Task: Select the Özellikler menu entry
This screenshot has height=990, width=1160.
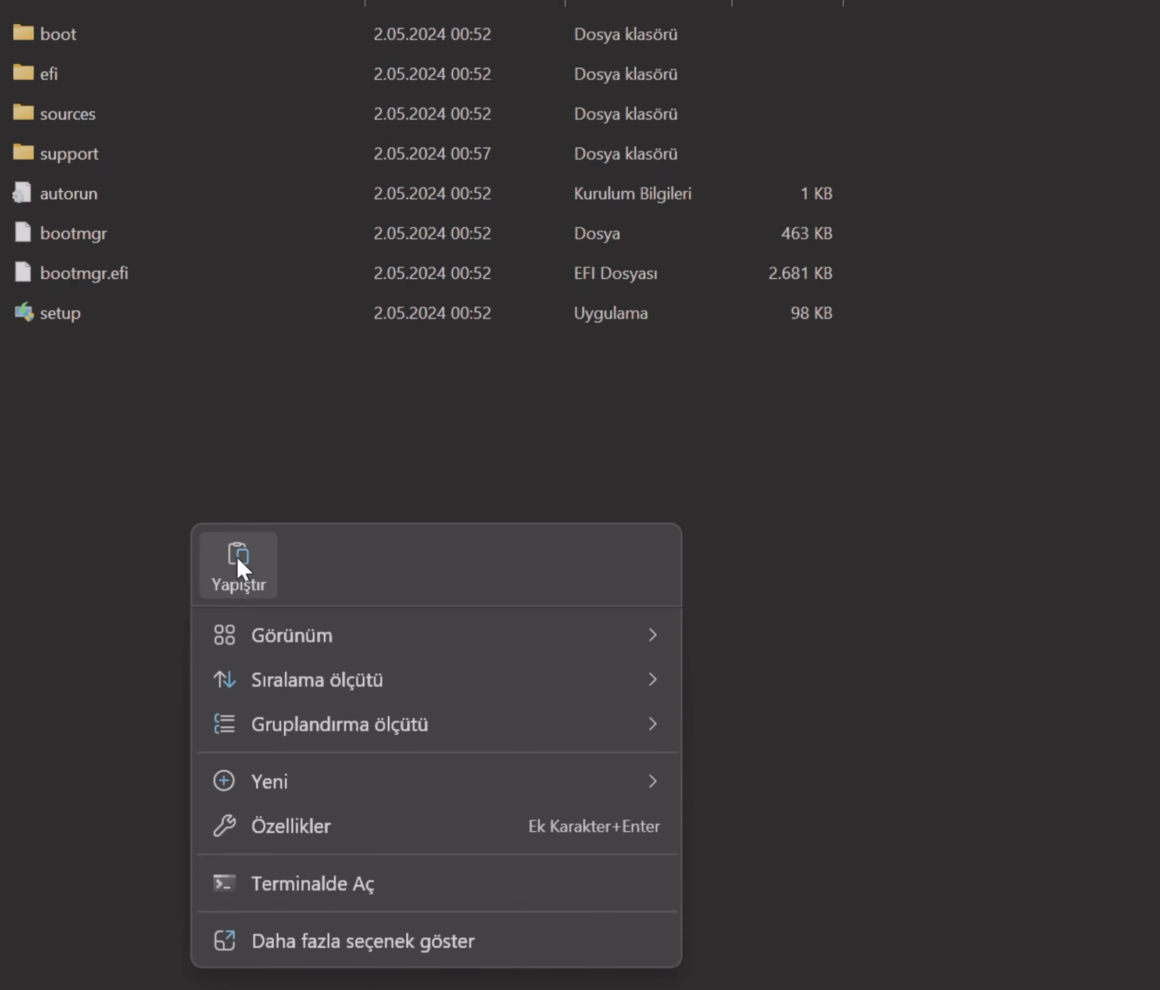Action: pos(291,826)
